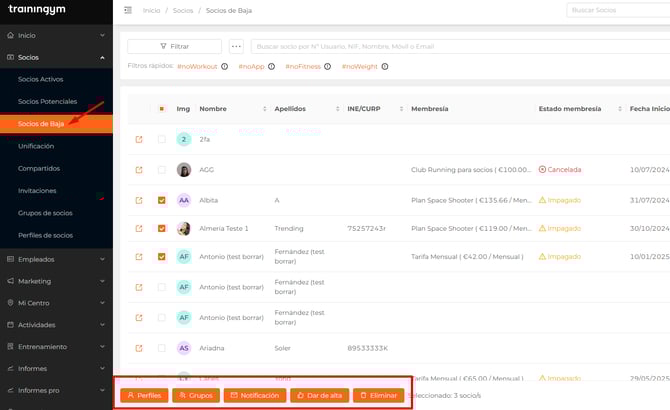Open external link icon for 2fa row
The height and width of the screenshot is (410, 670).
tap(139, 140)
